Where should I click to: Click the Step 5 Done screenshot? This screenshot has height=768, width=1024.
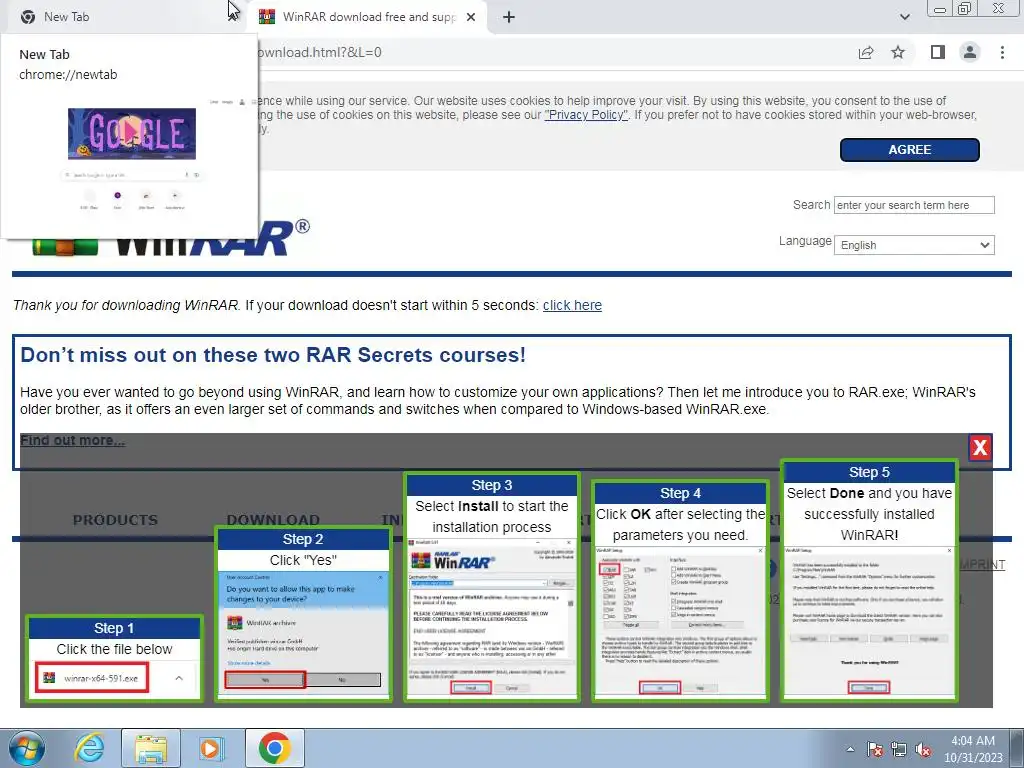(869, 622)
